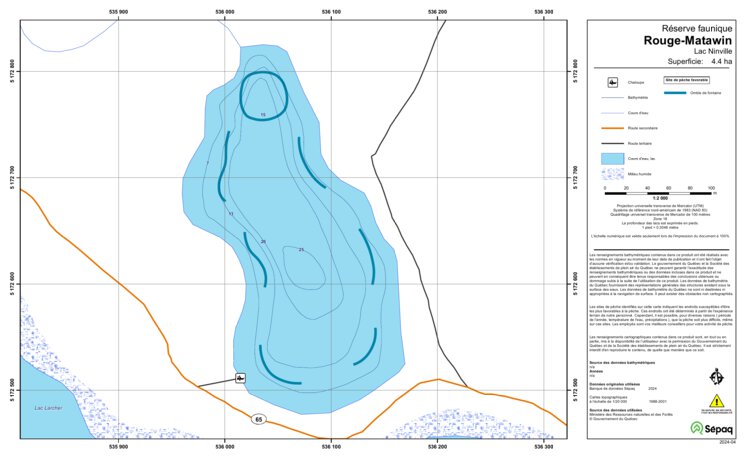The height and width of the screenshot is (459, 756).
Task: Click the 5 172 500 label on the right edge
Action: tap(575, 390)
